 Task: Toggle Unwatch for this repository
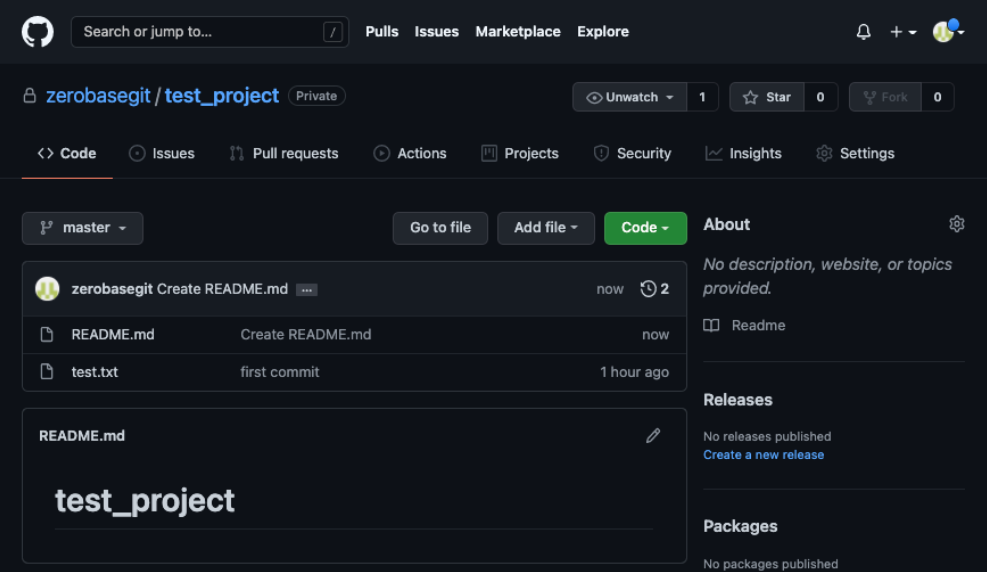[x=630, y=97]
